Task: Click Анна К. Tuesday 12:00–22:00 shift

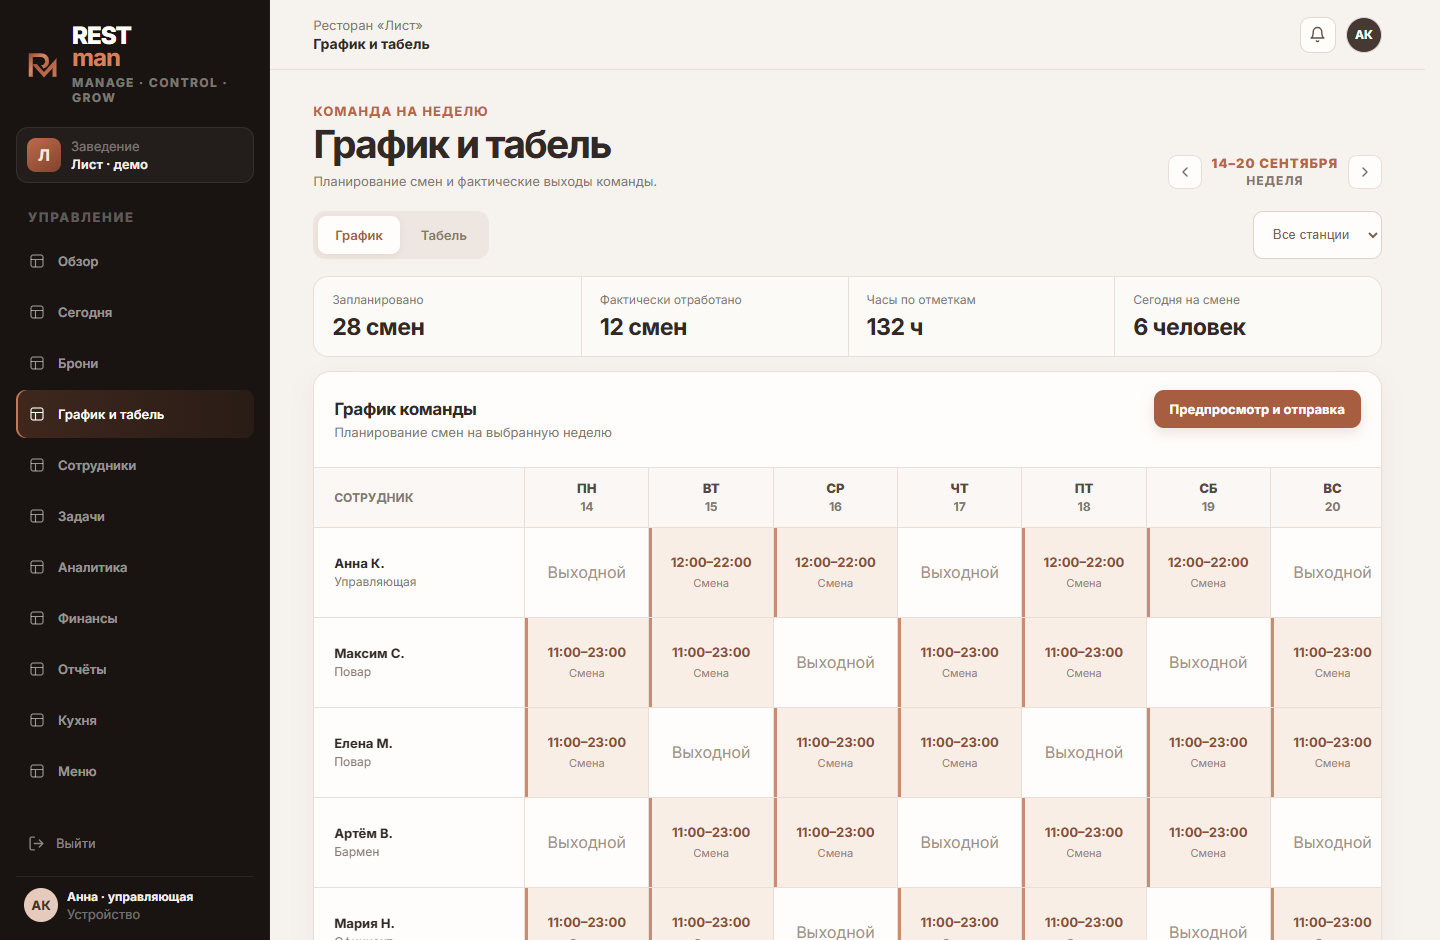Action: pos(711,572)
